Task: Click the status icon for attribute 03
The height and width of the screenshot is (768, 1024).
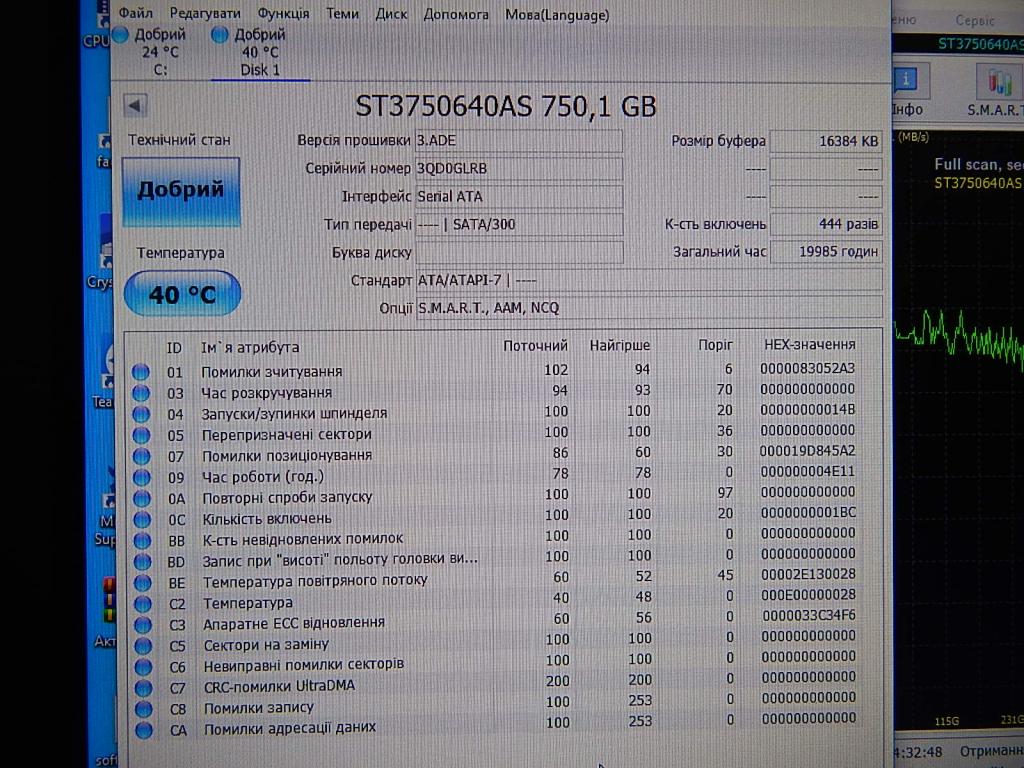Action: coord(140,393)
